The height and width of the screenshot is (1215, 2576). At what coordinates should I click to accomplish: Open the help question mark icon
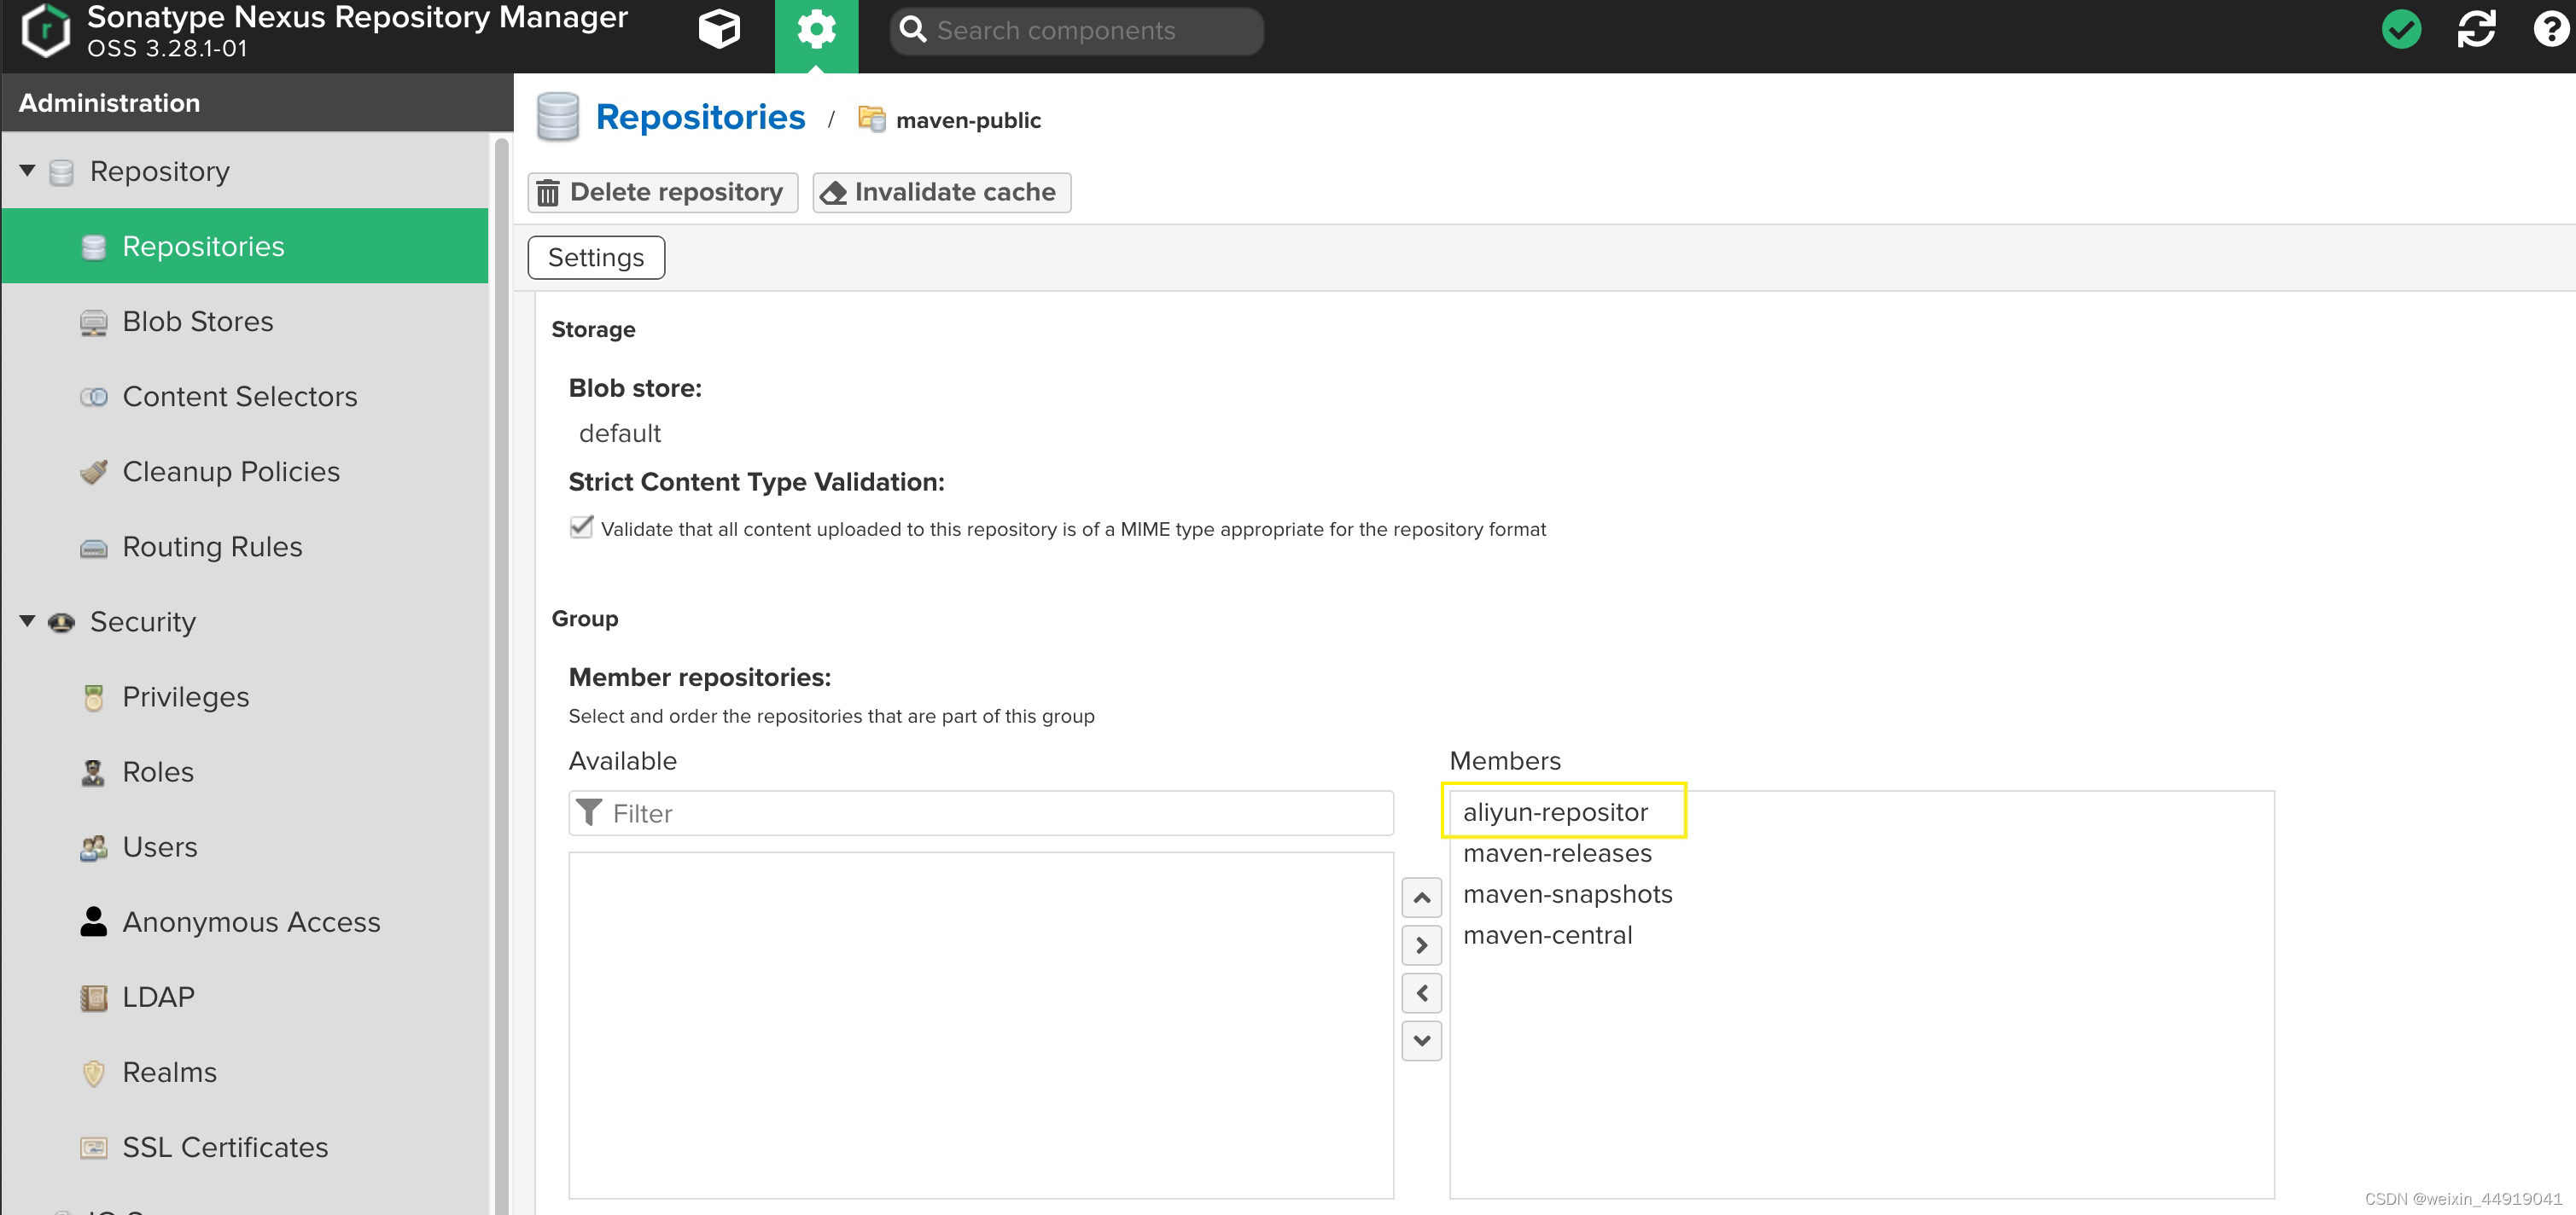pos(2550,30)
